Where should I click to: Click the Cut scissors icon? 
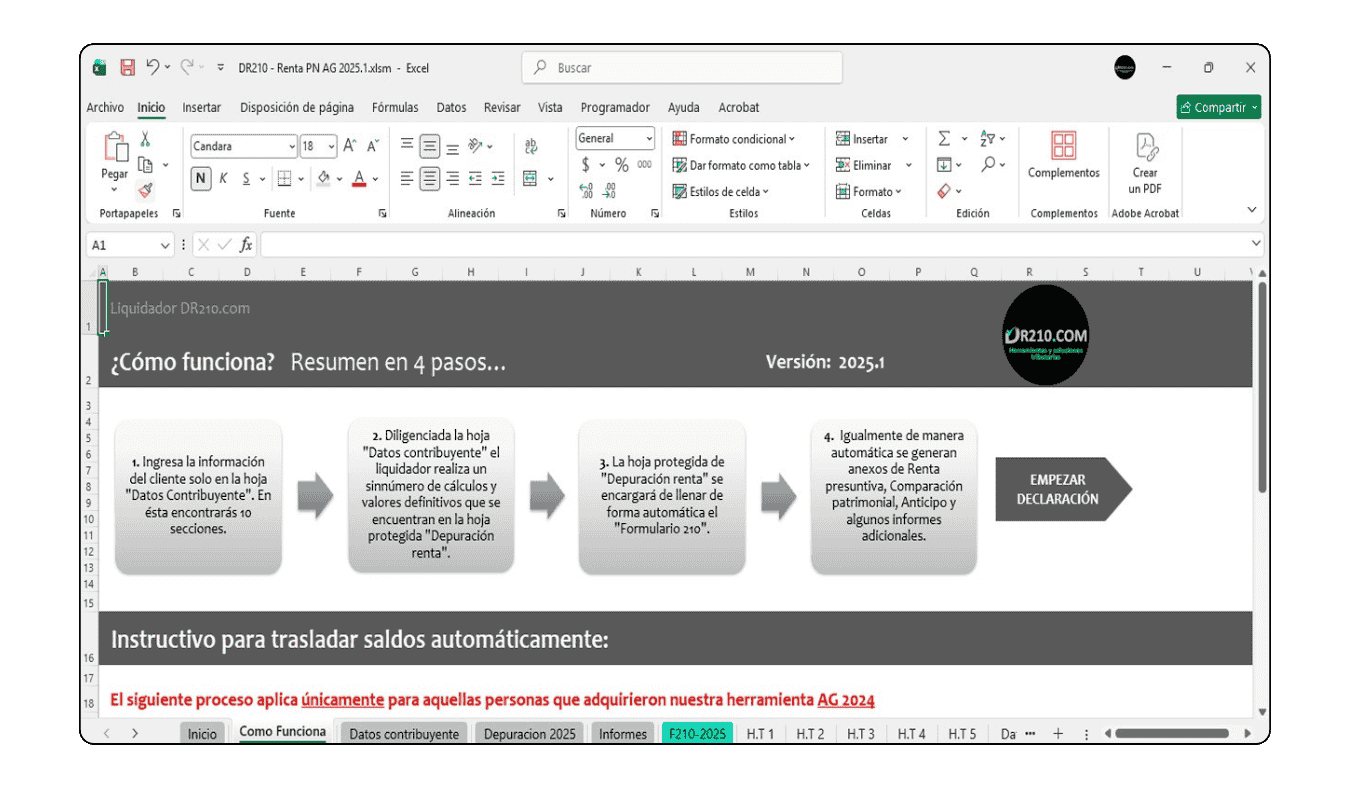pos(145,139)
